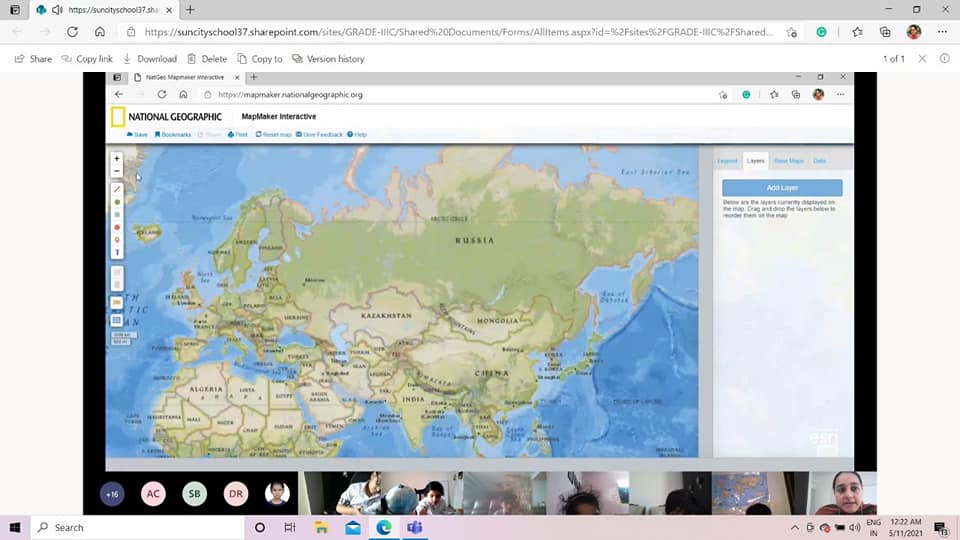Image resolution: width=960 pixels, height=540 pixels.
Task: Click the DR participant avatar
Action: coord(236,493)
